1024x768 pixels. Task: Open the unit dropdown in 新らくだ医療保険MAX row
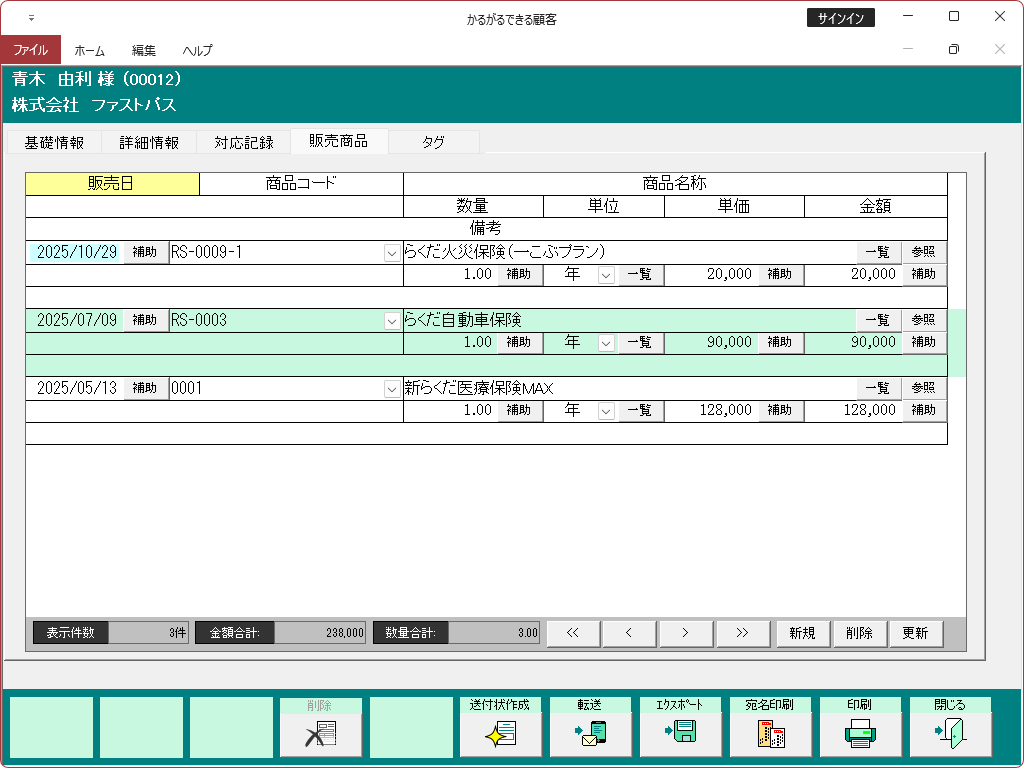[605, 411]
